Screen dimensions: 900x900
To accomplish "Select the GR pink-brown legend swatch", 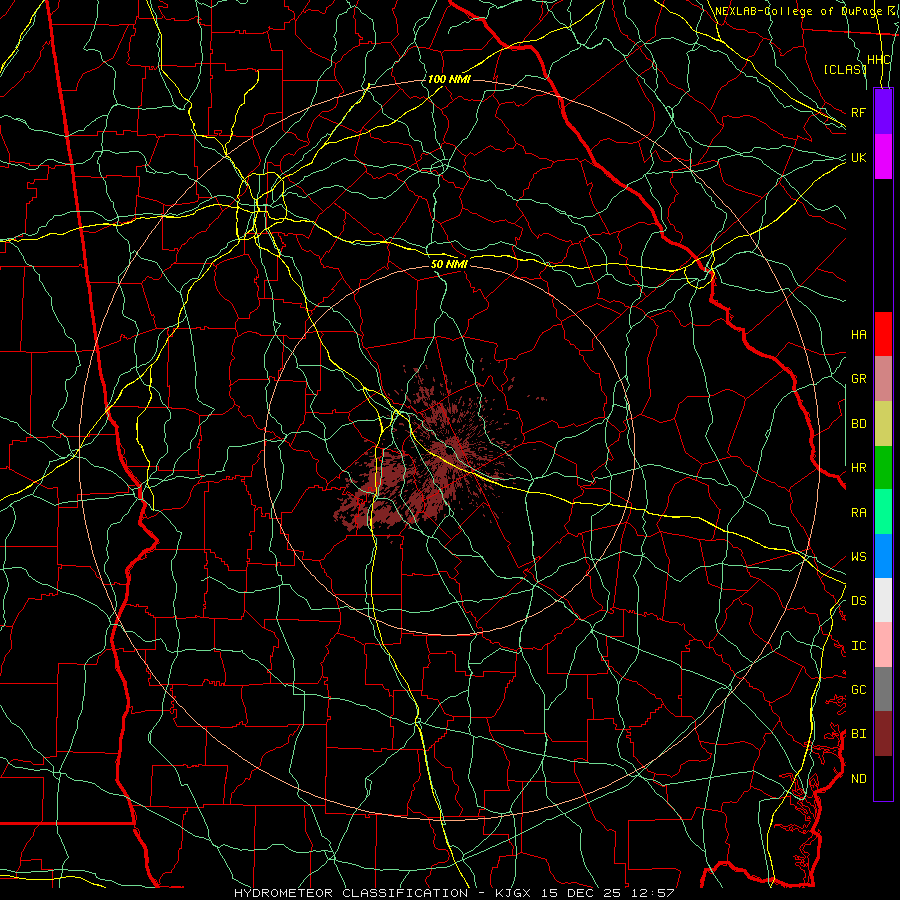I will (883, 378).
